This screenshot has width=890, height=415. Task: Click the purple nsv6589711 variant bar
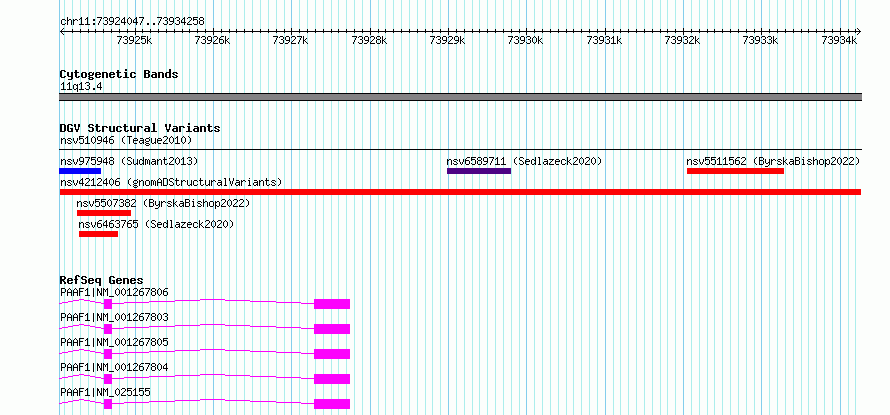[479, 171]
